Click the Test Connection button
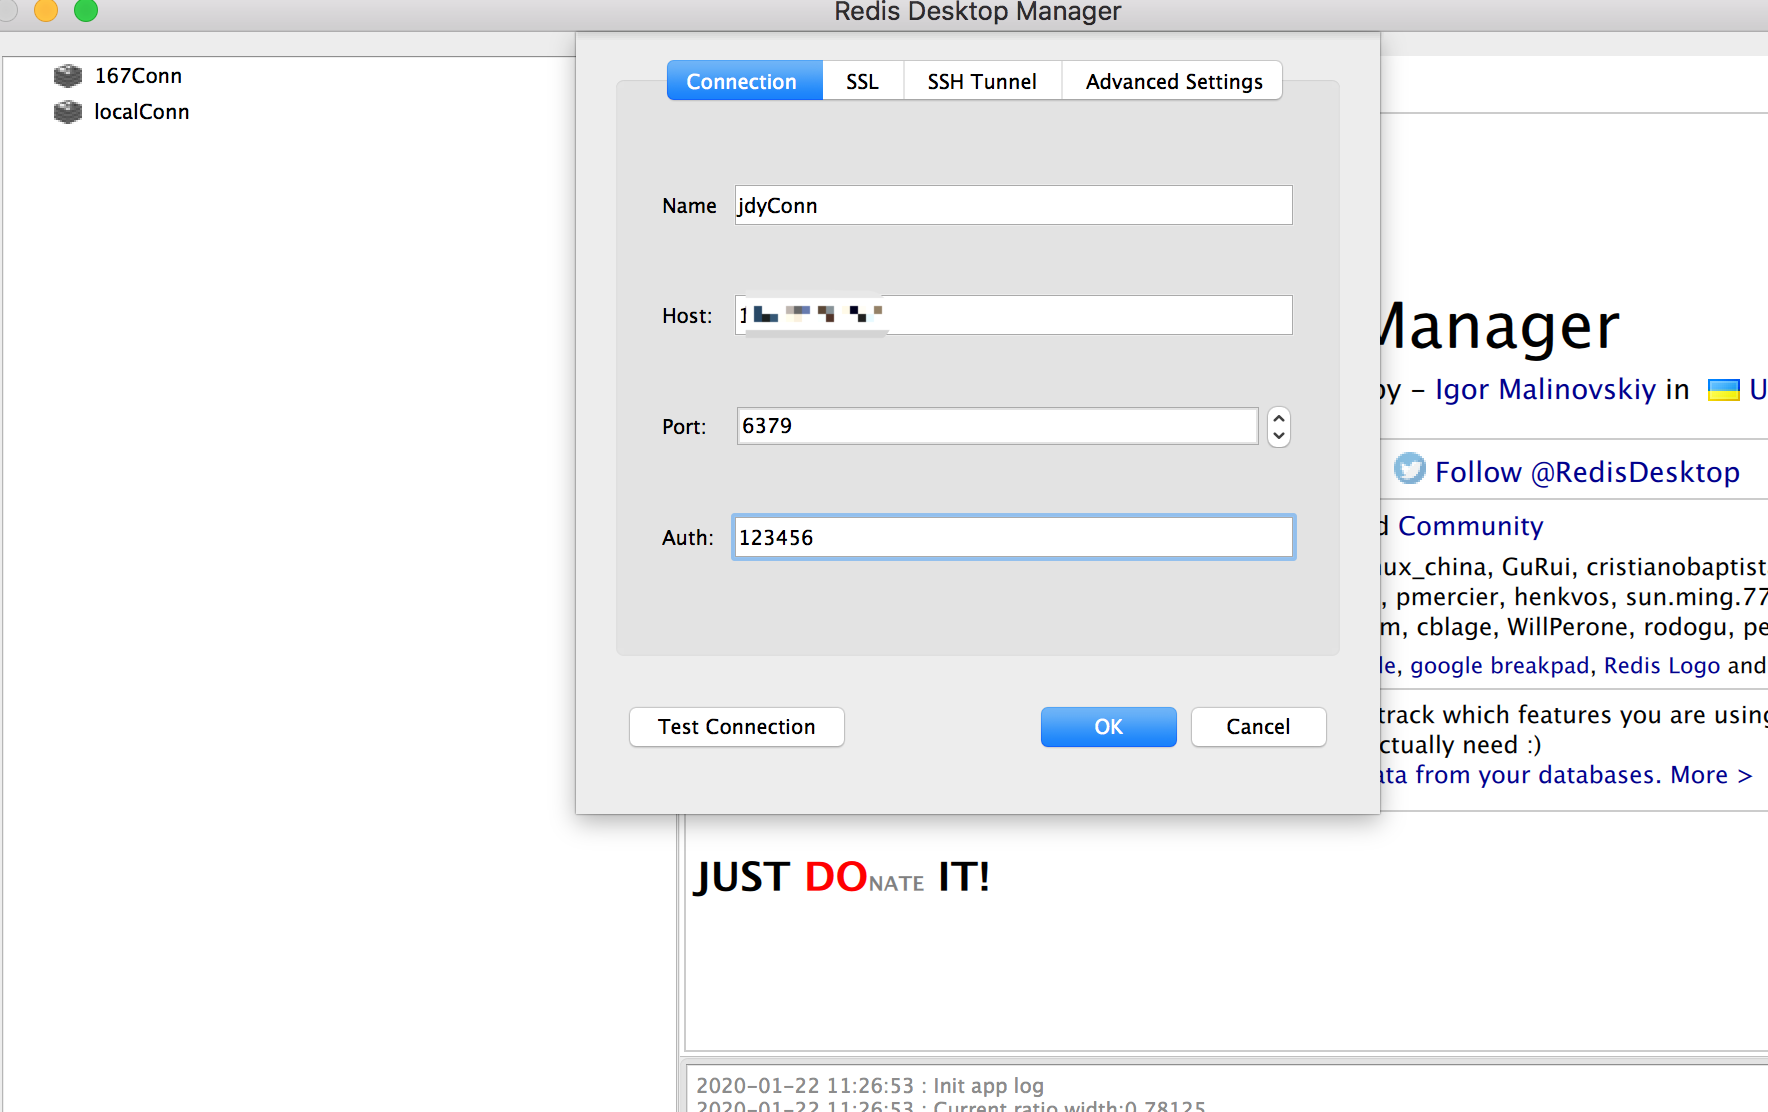1768x1112 pixels. pos(737,727)
